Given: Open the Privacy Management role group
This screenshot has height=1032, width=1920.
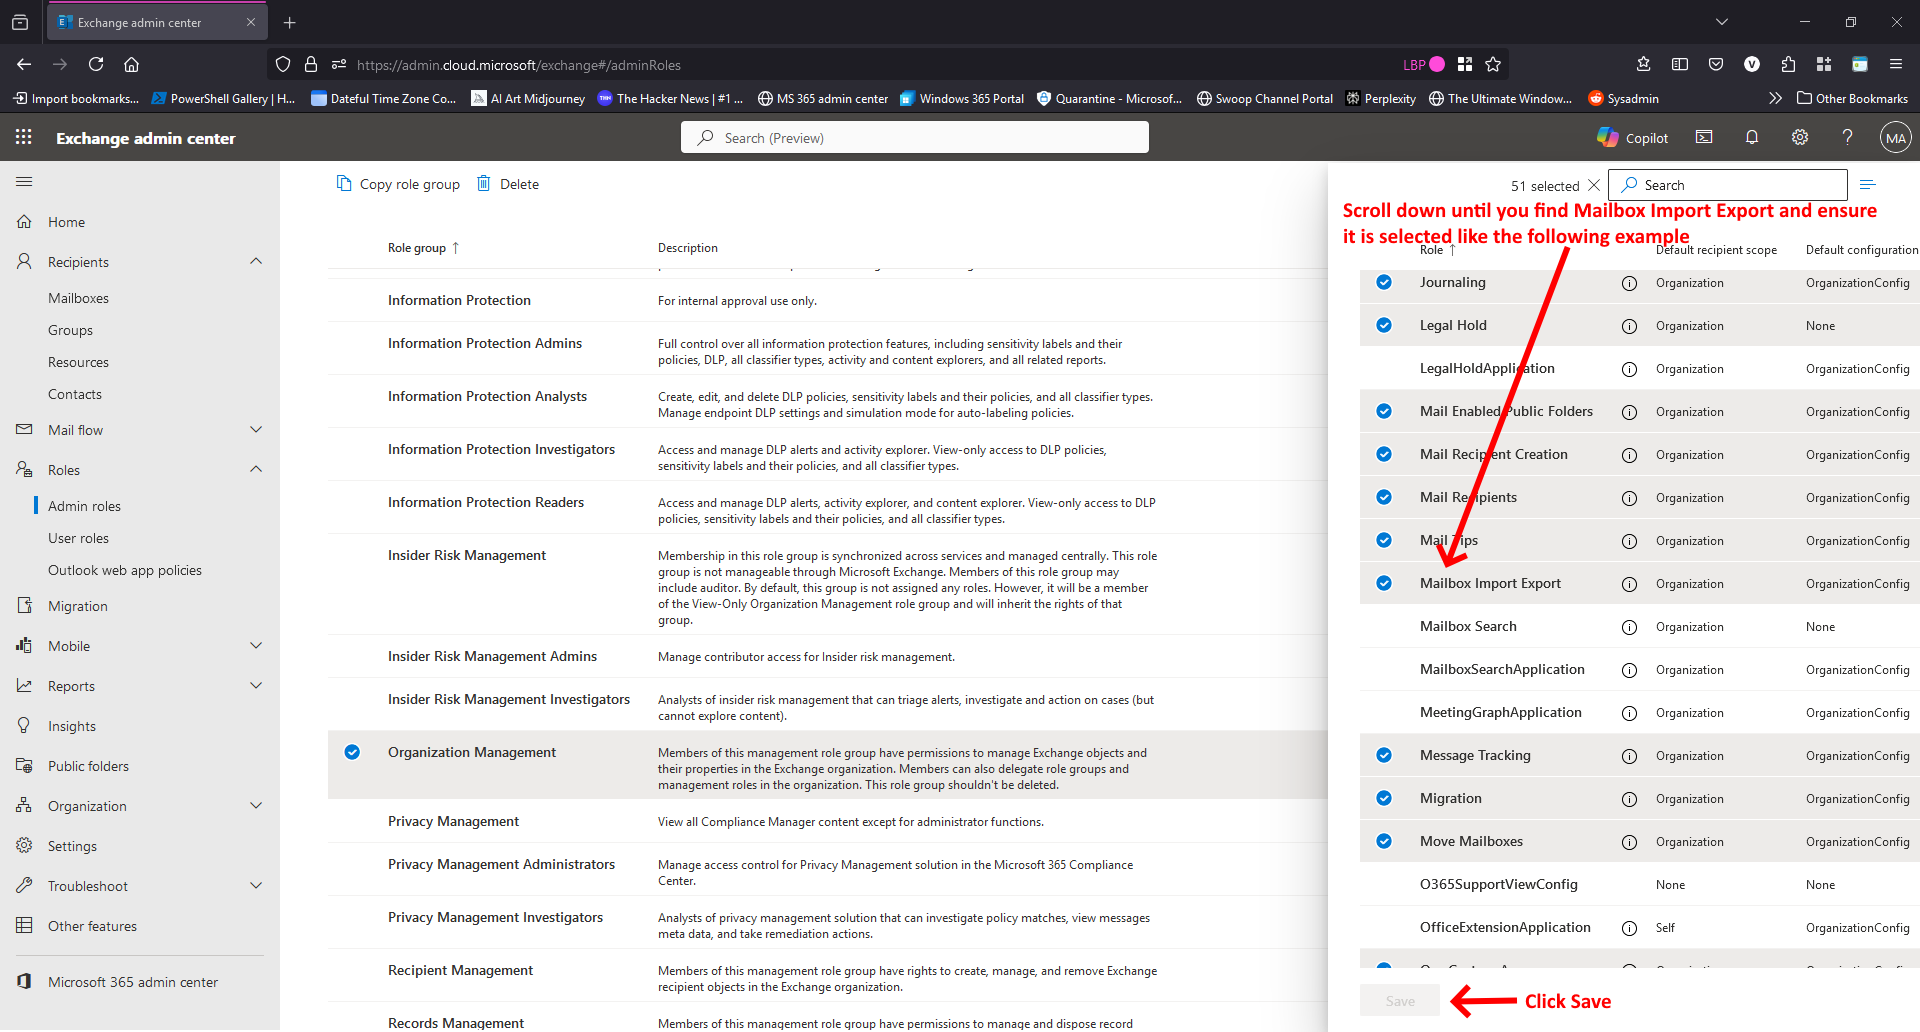Looking at the screenshot, I should point(453,821).
